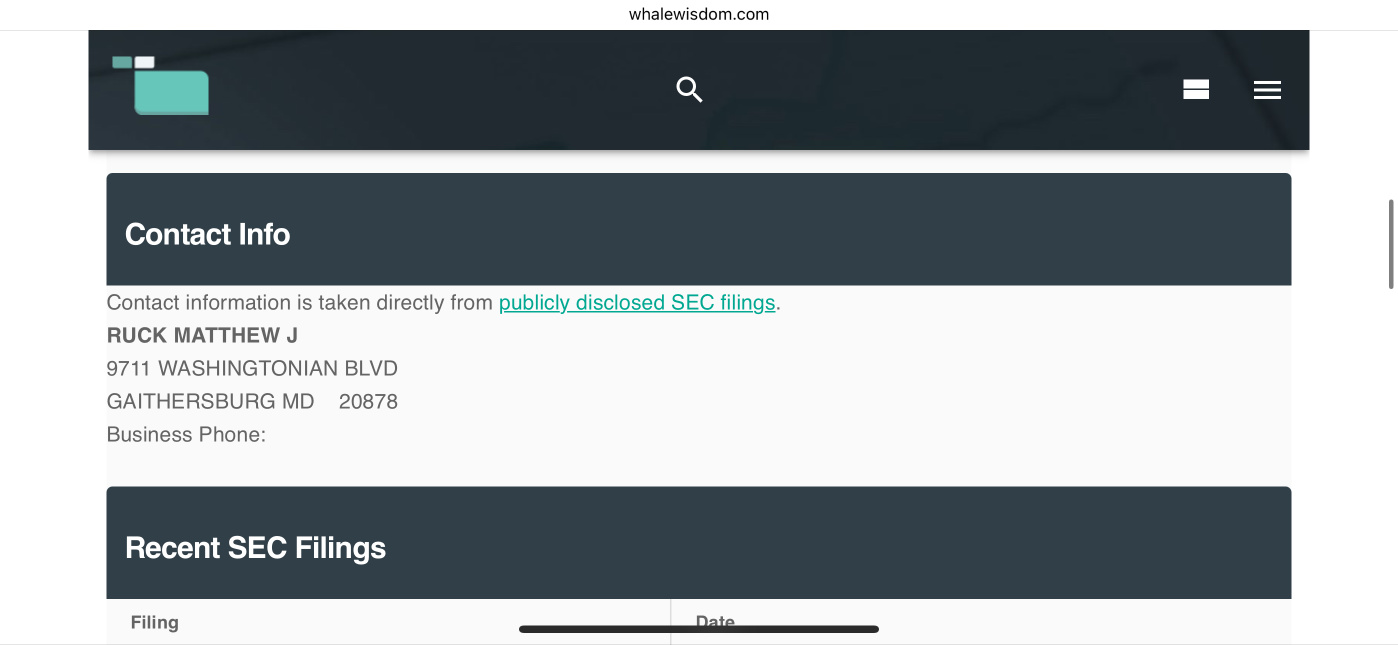Sort by the Filing column header
This screenshot has height=645, width=1398.
pos(155,622)
